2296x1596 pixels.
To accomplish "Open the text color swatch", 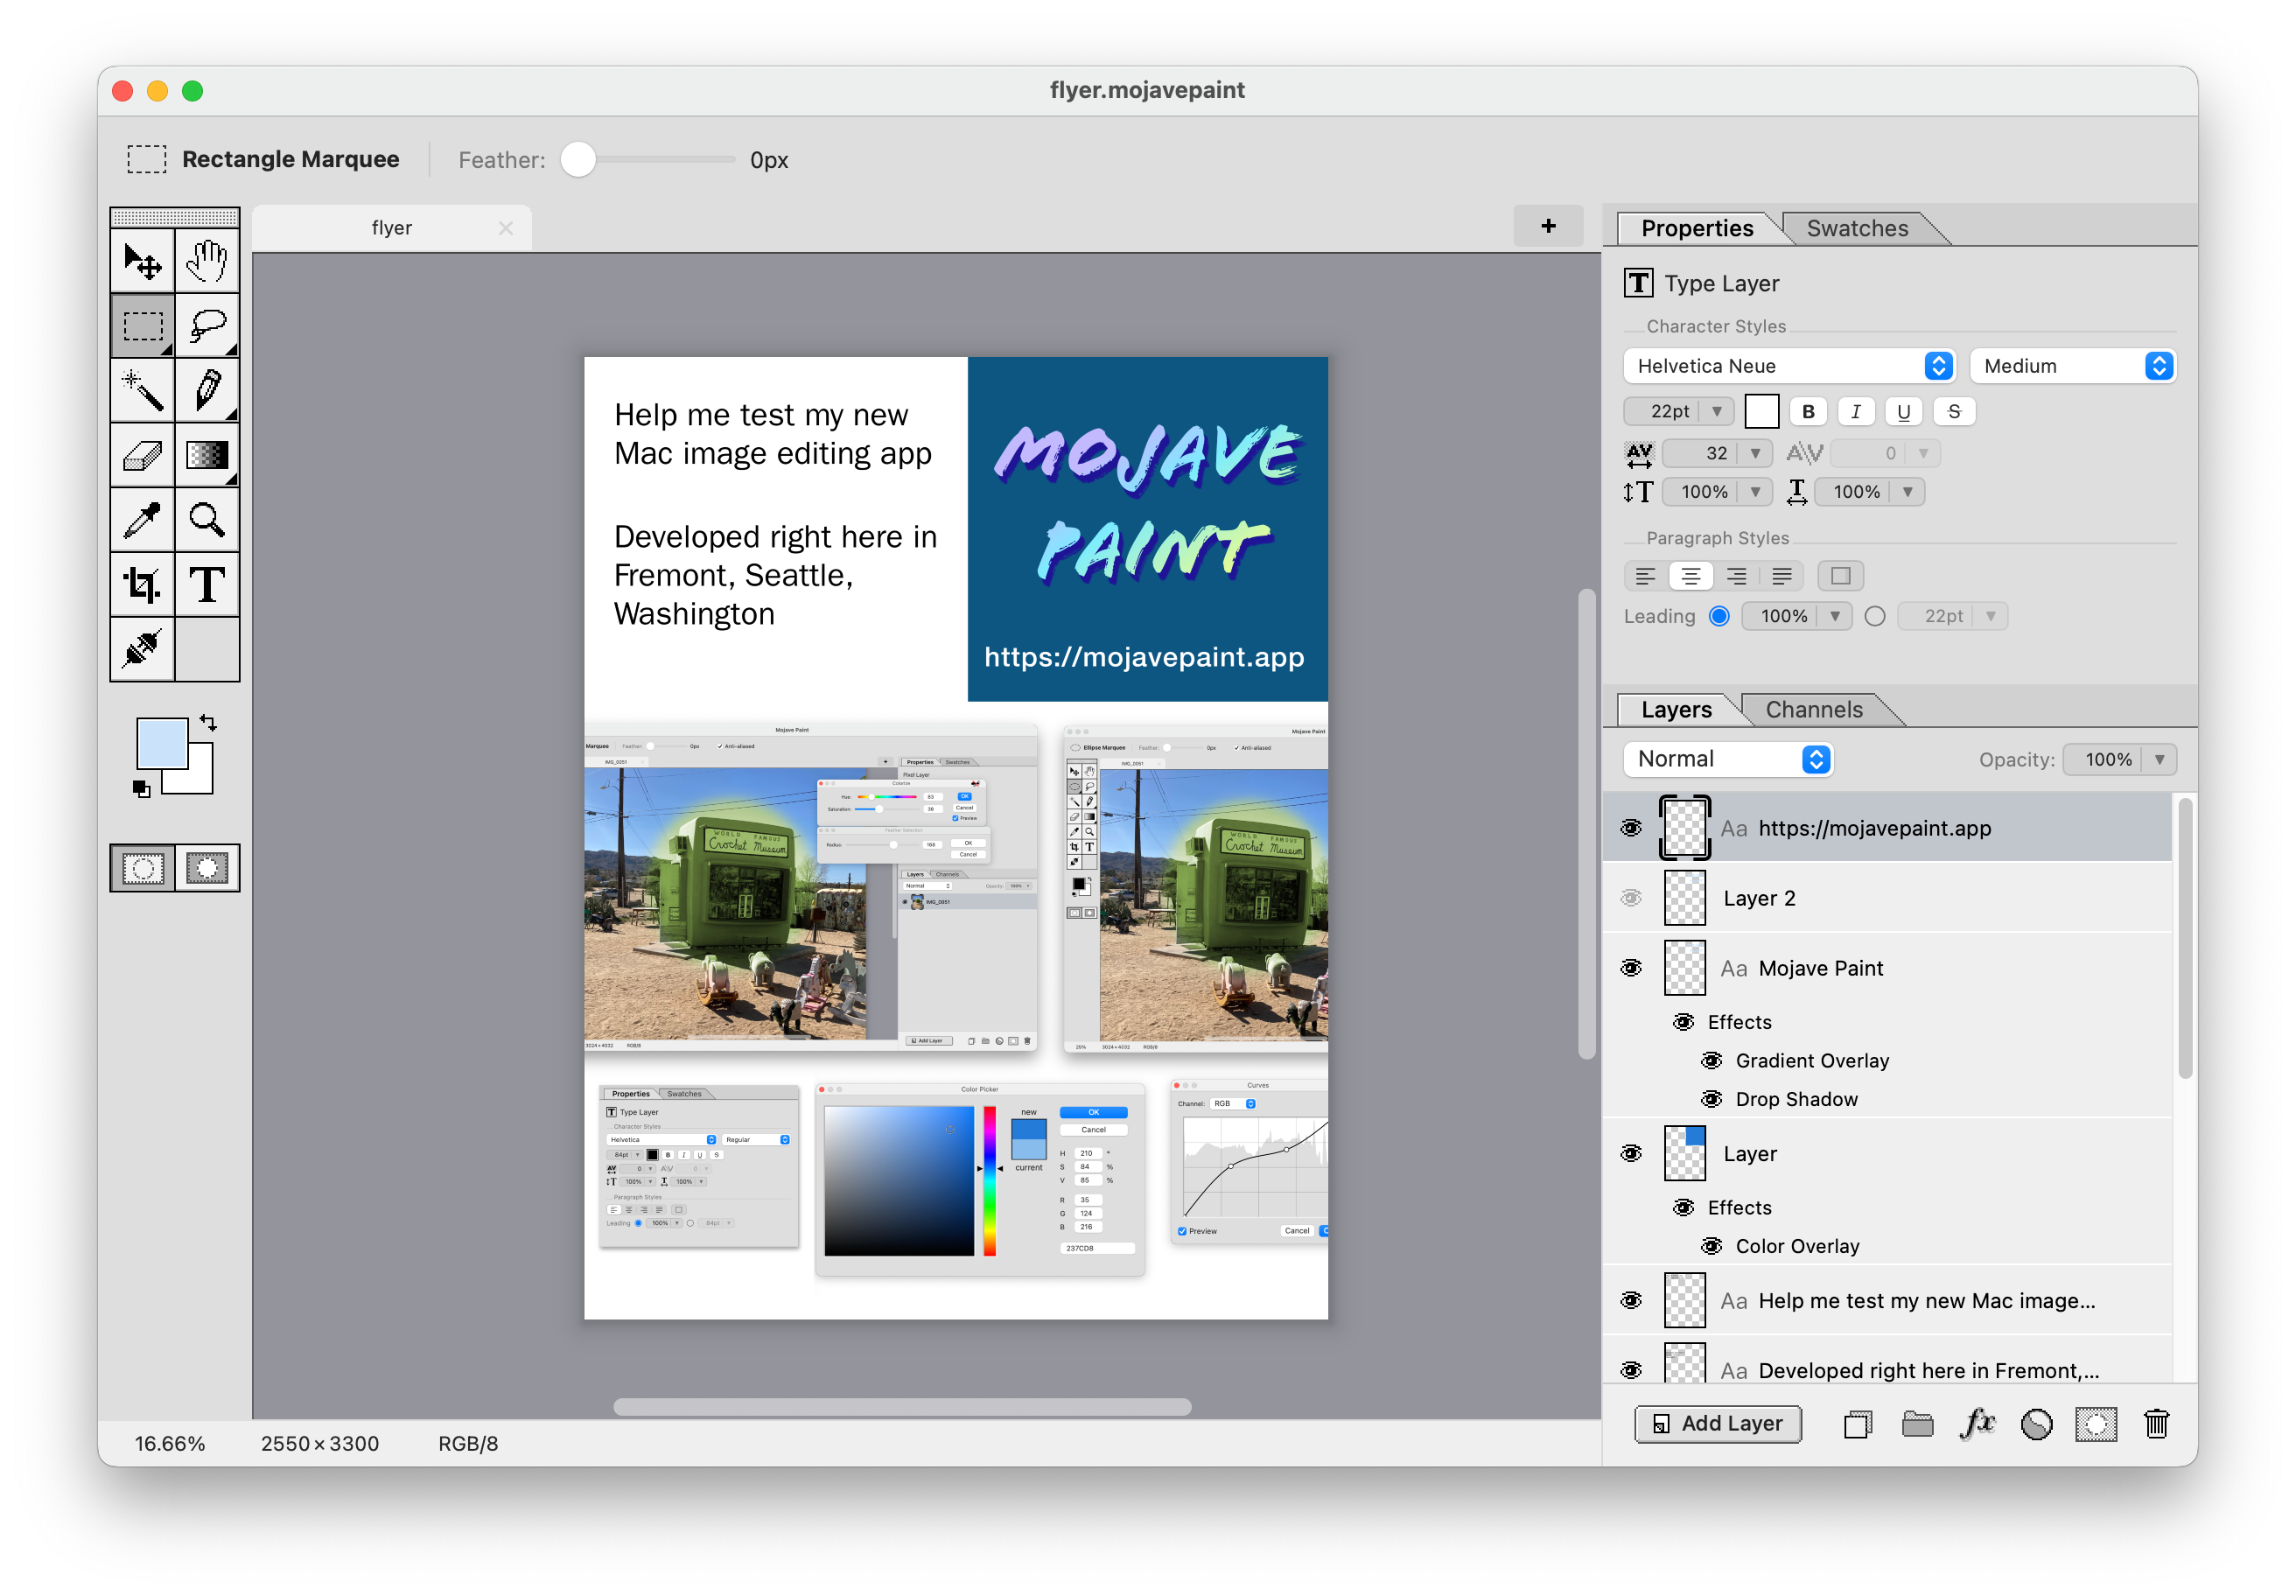I will coord(1762,412).
